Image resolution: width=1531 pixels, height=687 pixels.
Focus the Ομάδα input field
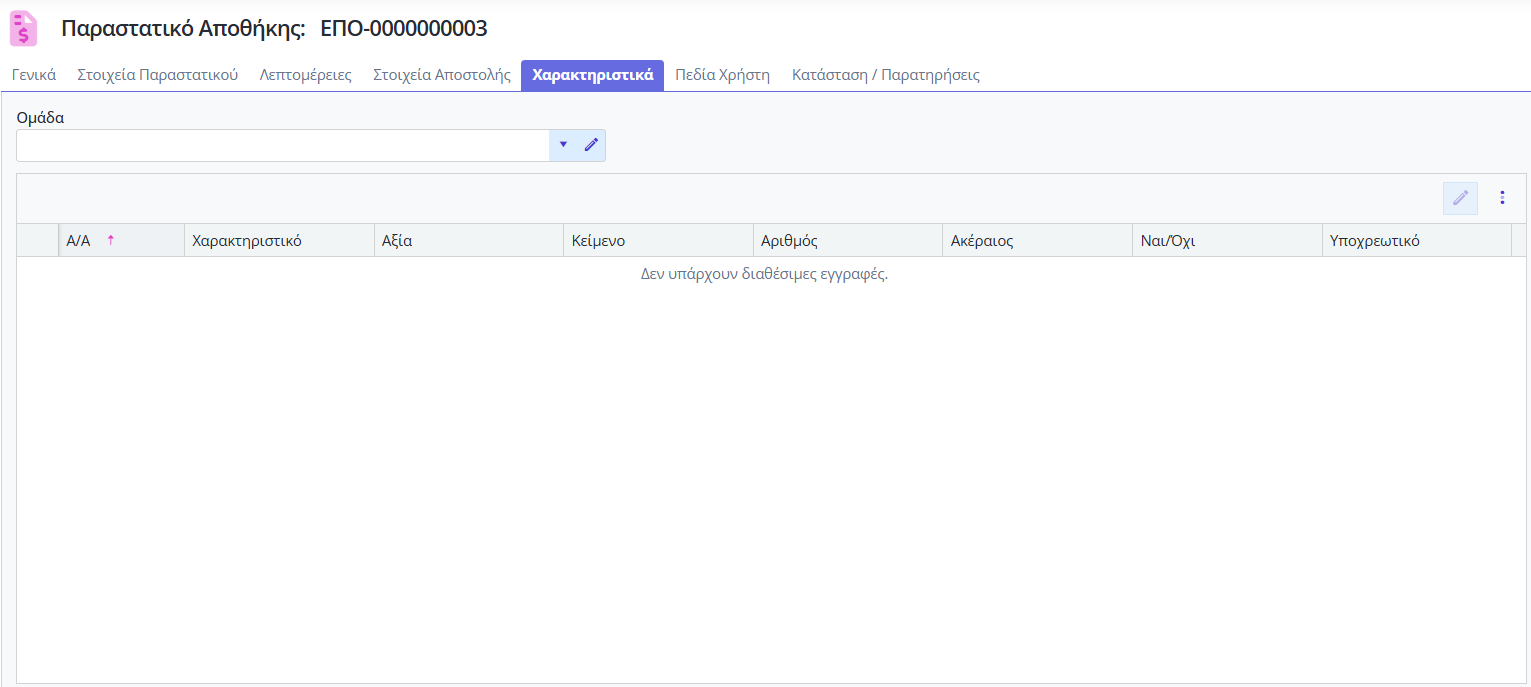pyautogui.click(x=282, y=145)
